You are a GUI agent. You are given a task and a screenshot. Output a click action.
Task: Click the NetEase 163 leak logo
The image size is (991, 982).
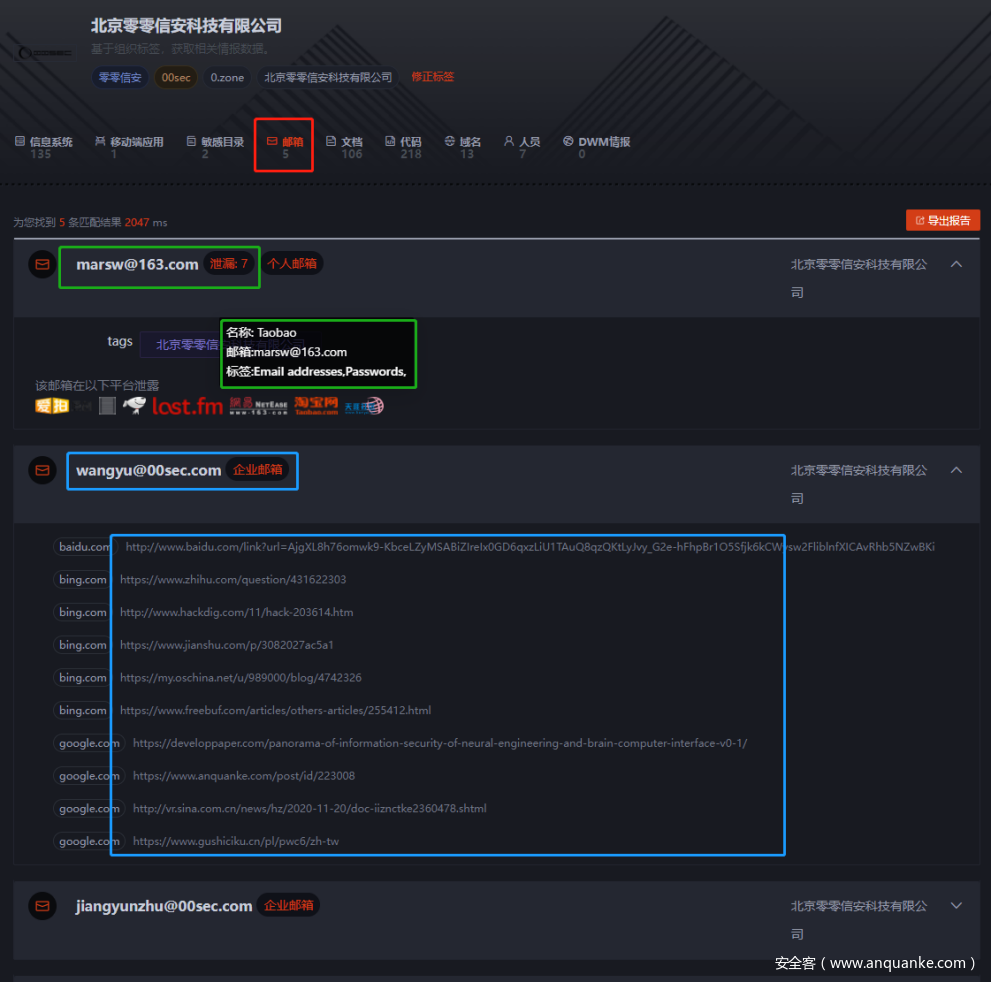[x=258, y=406]
